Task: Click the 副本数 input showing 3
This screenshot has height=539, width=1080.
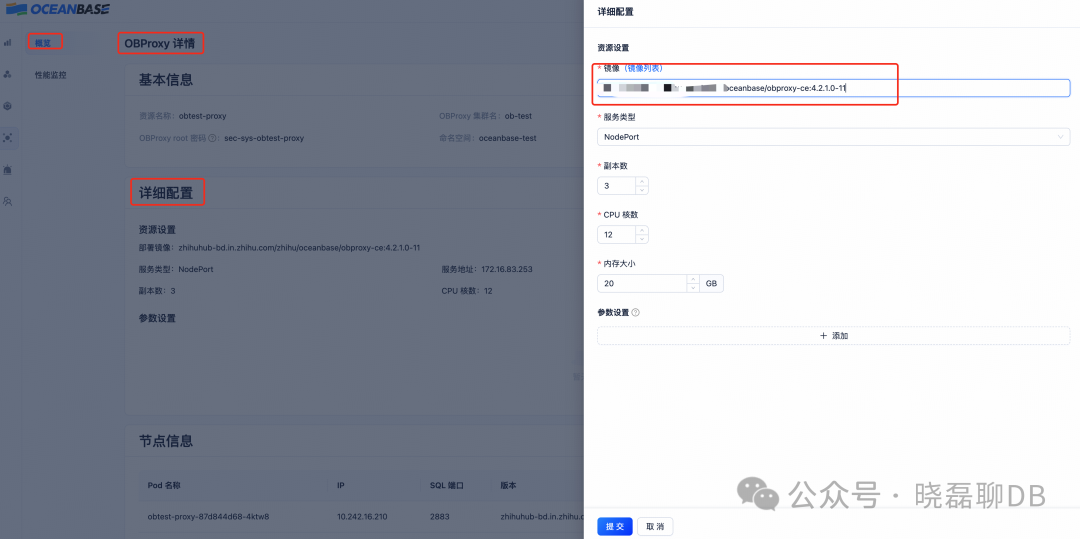Action: click(616, 186)
